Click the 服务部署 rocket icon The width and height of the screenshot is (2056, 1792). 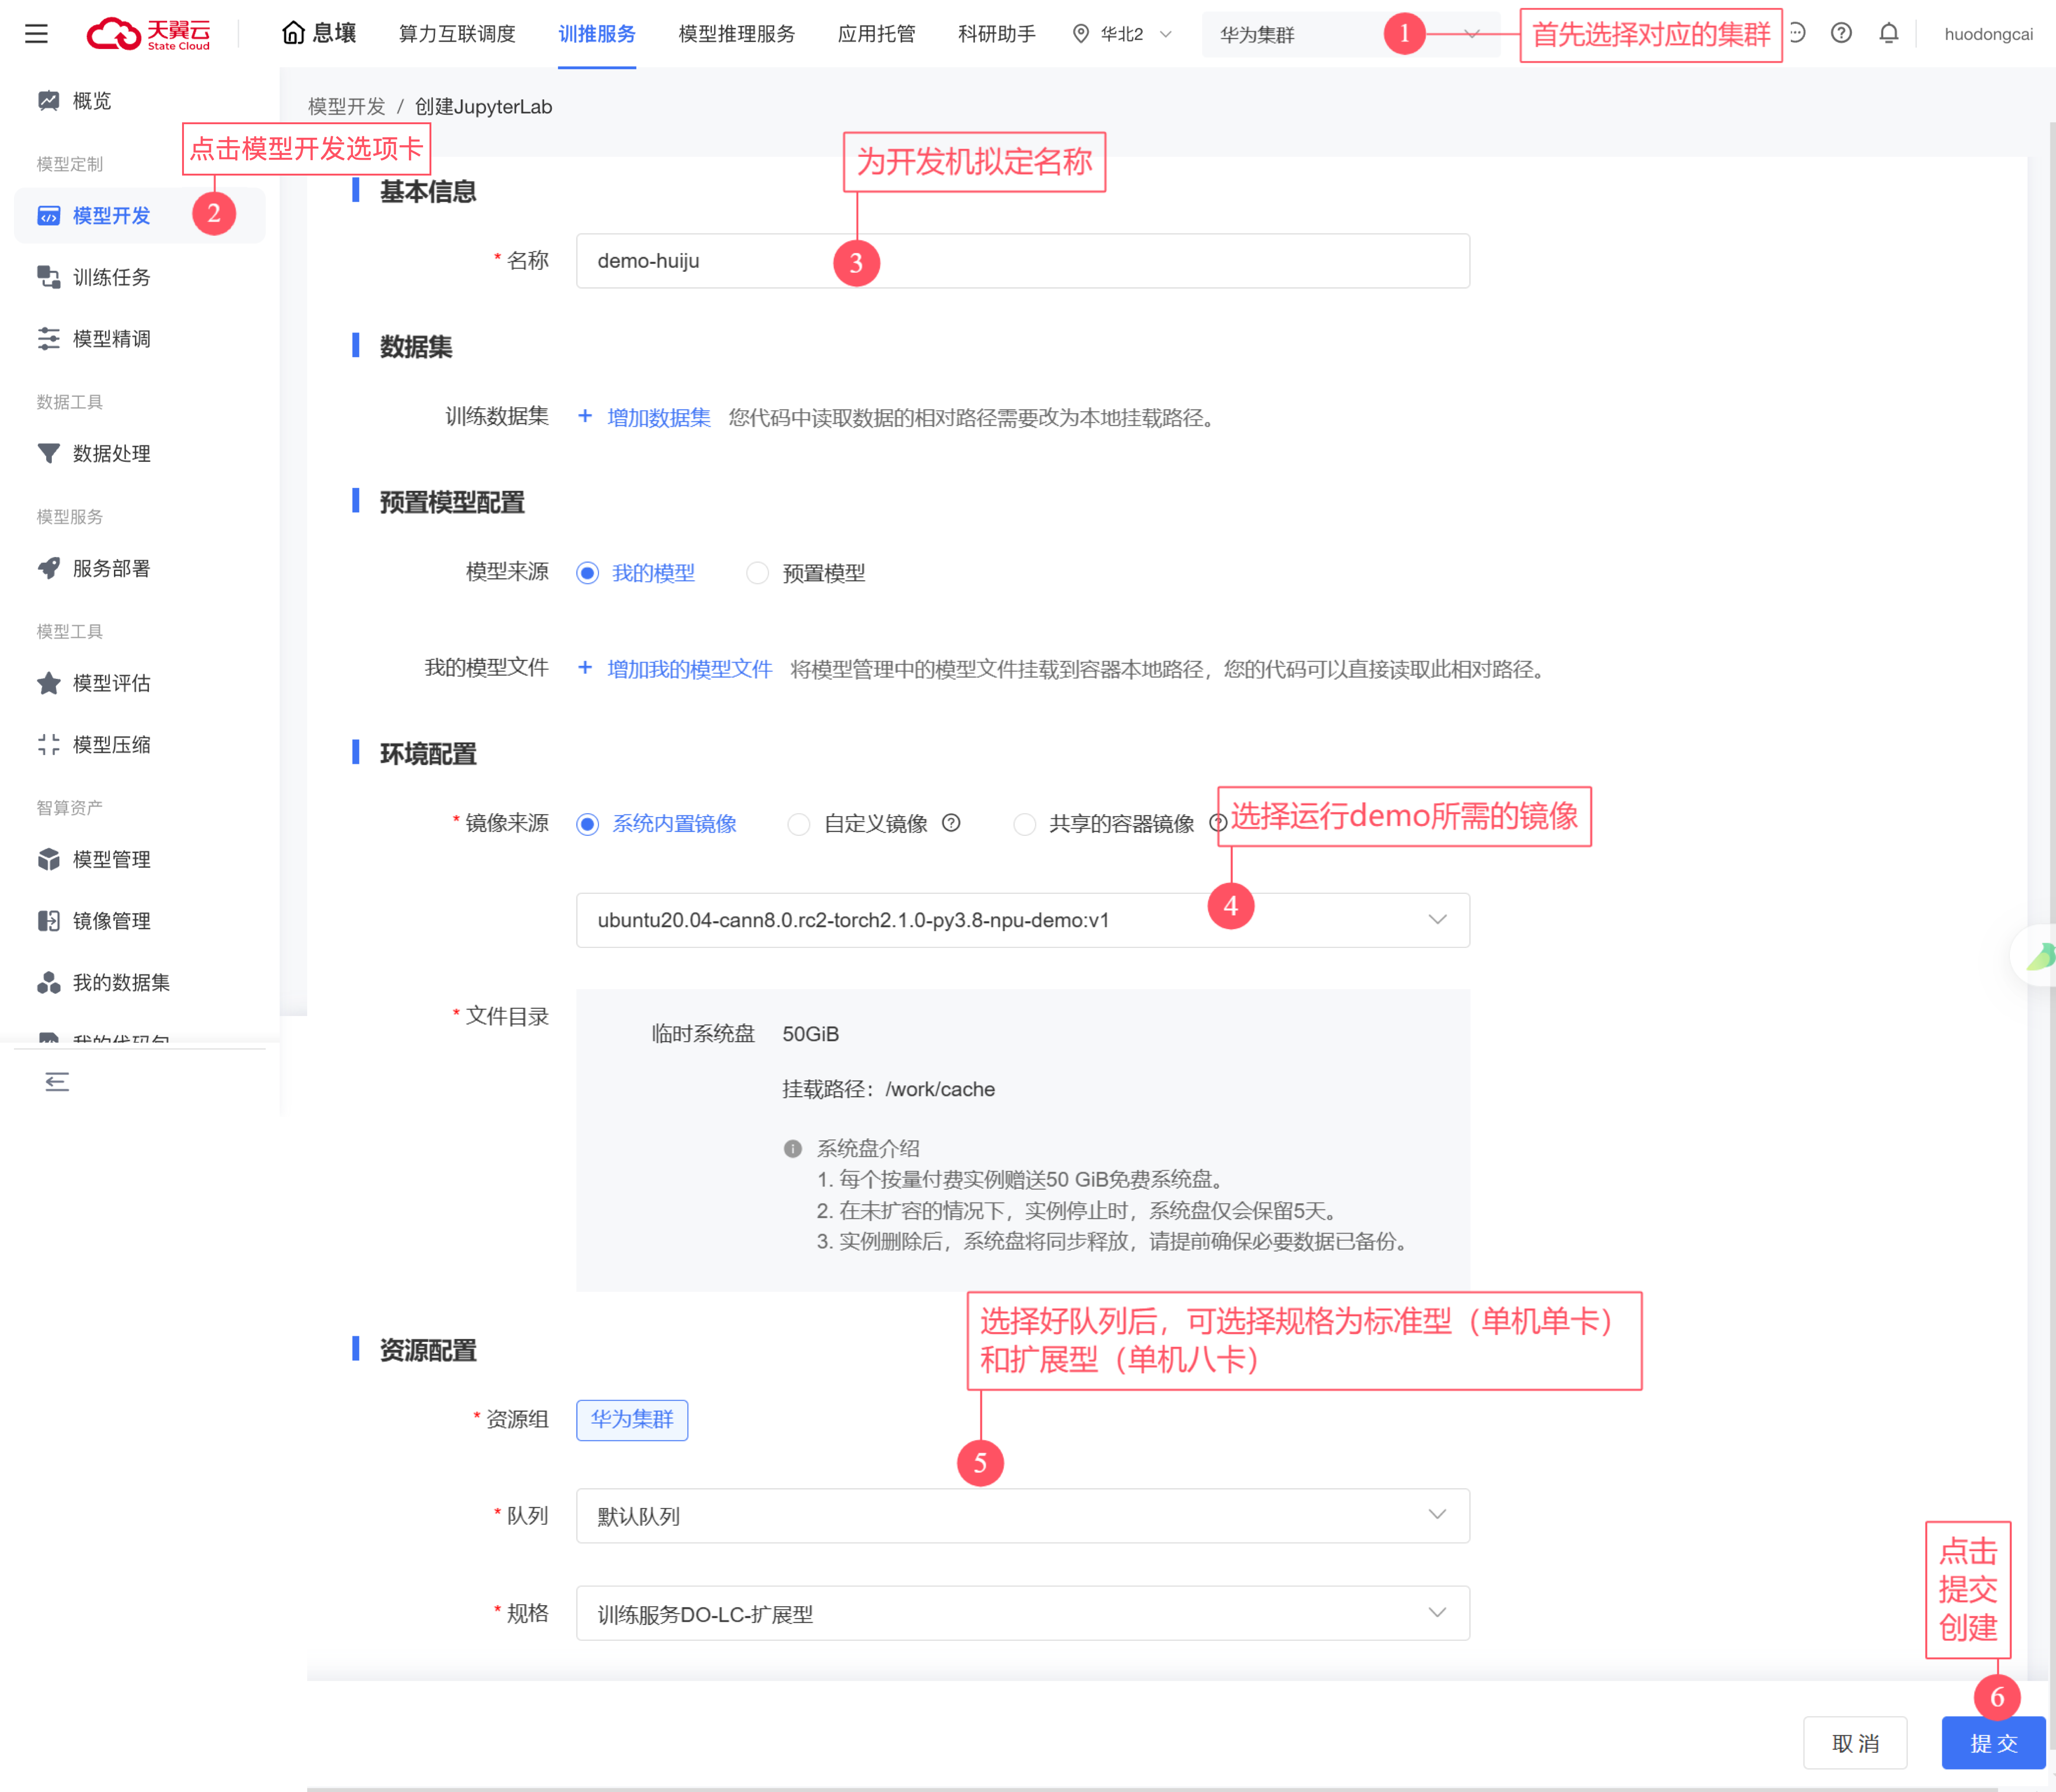[x=48, y=568]
